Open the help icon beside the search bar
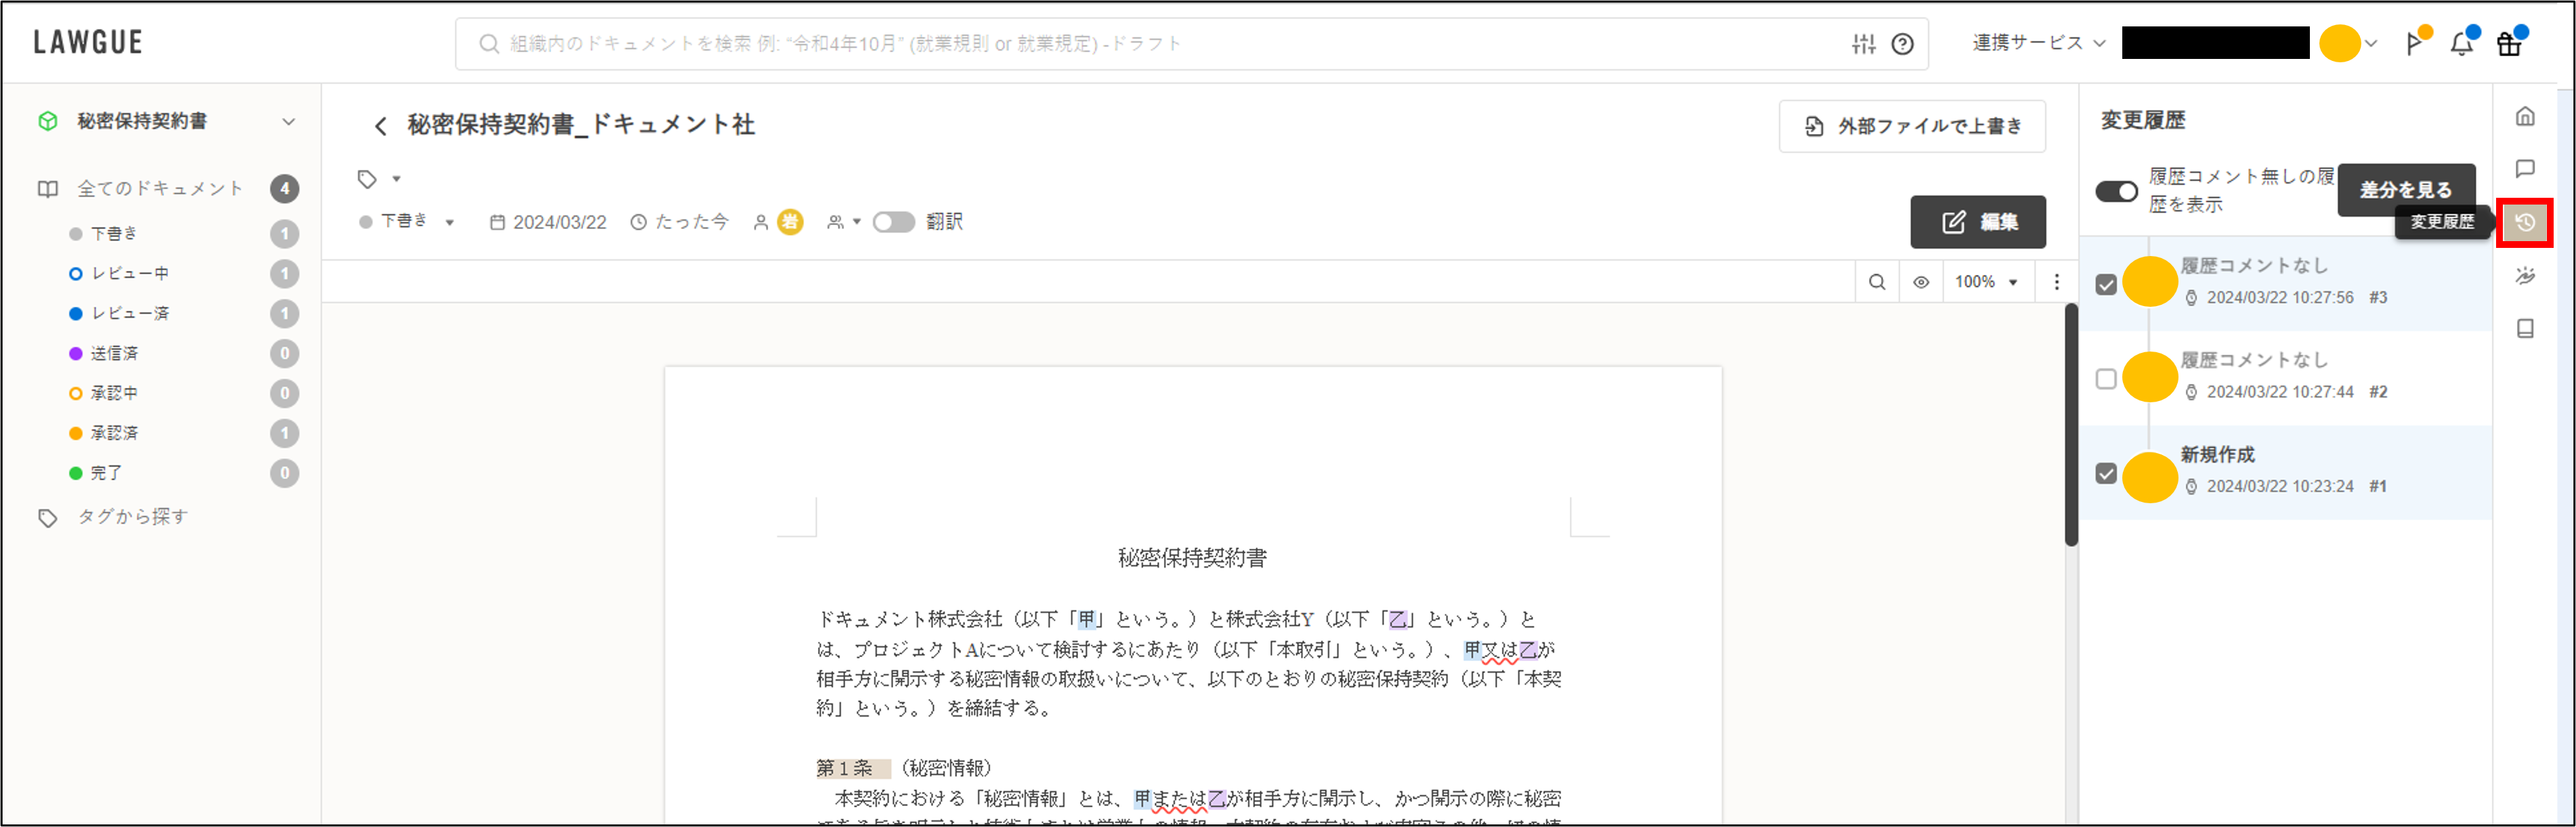2576x827 pixels. tap(1901, 43)
